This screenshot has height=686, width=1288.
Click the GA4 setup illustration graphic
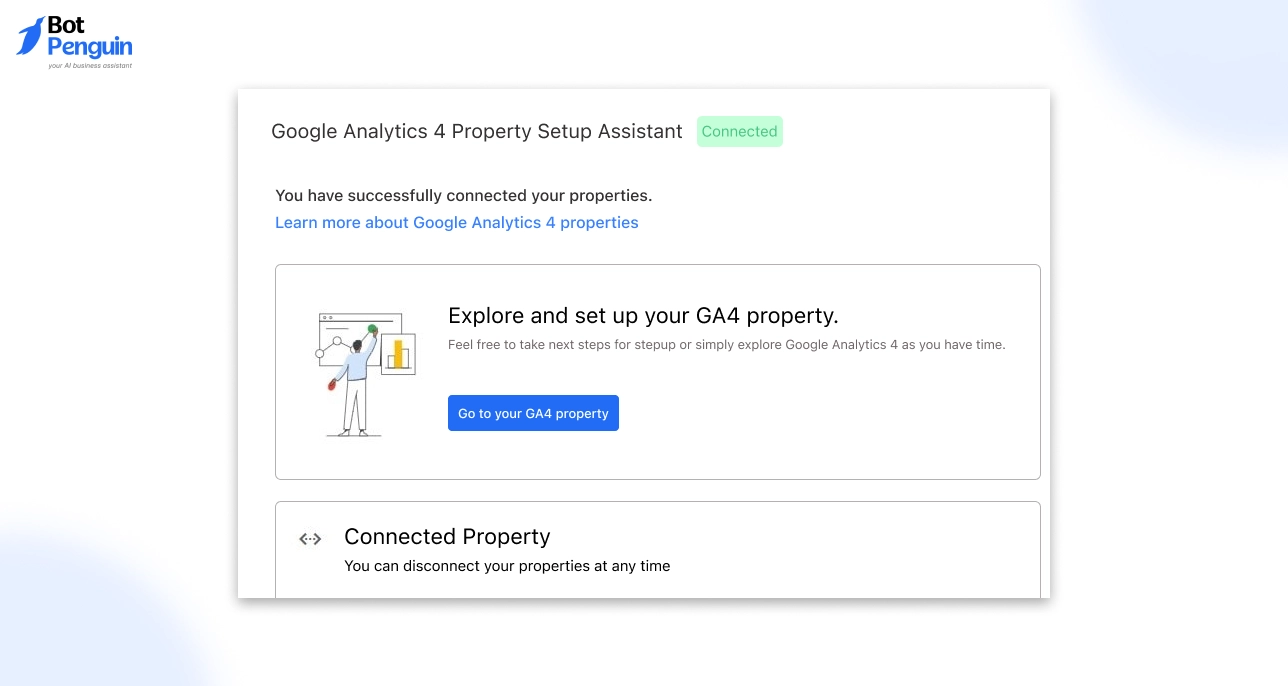click(366, 372)
